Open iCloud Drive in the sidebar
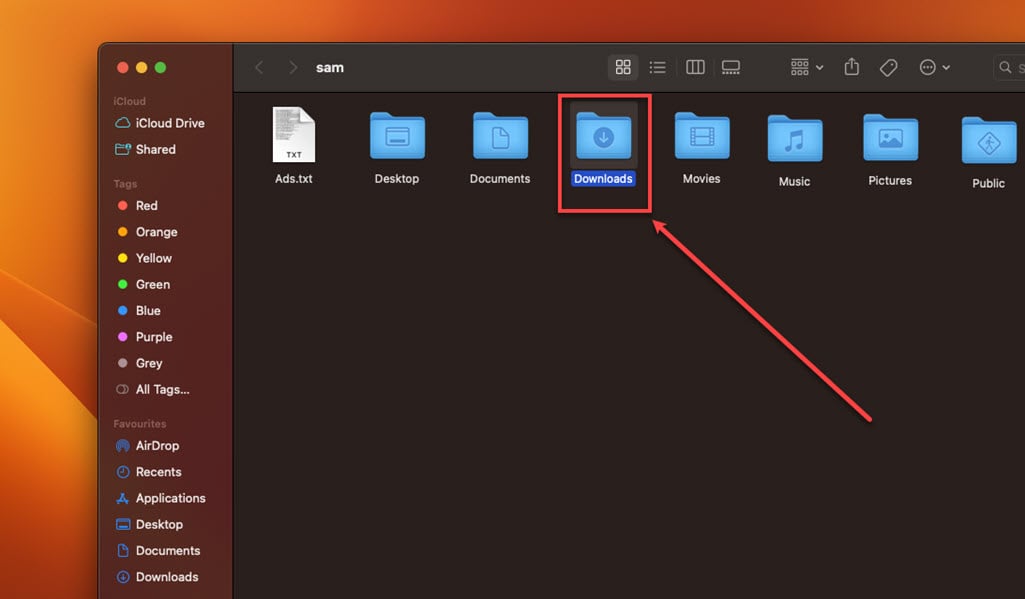 pos(160,123)
